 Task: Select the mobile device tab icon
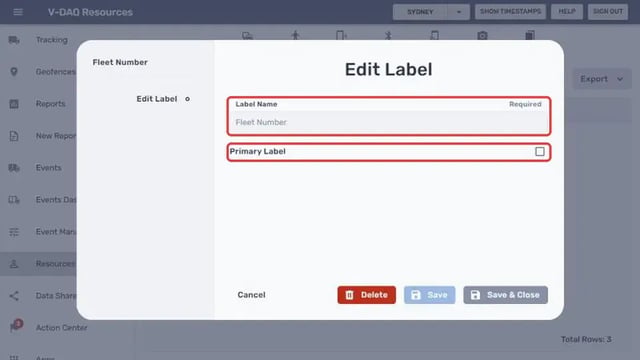click(341, 36)
